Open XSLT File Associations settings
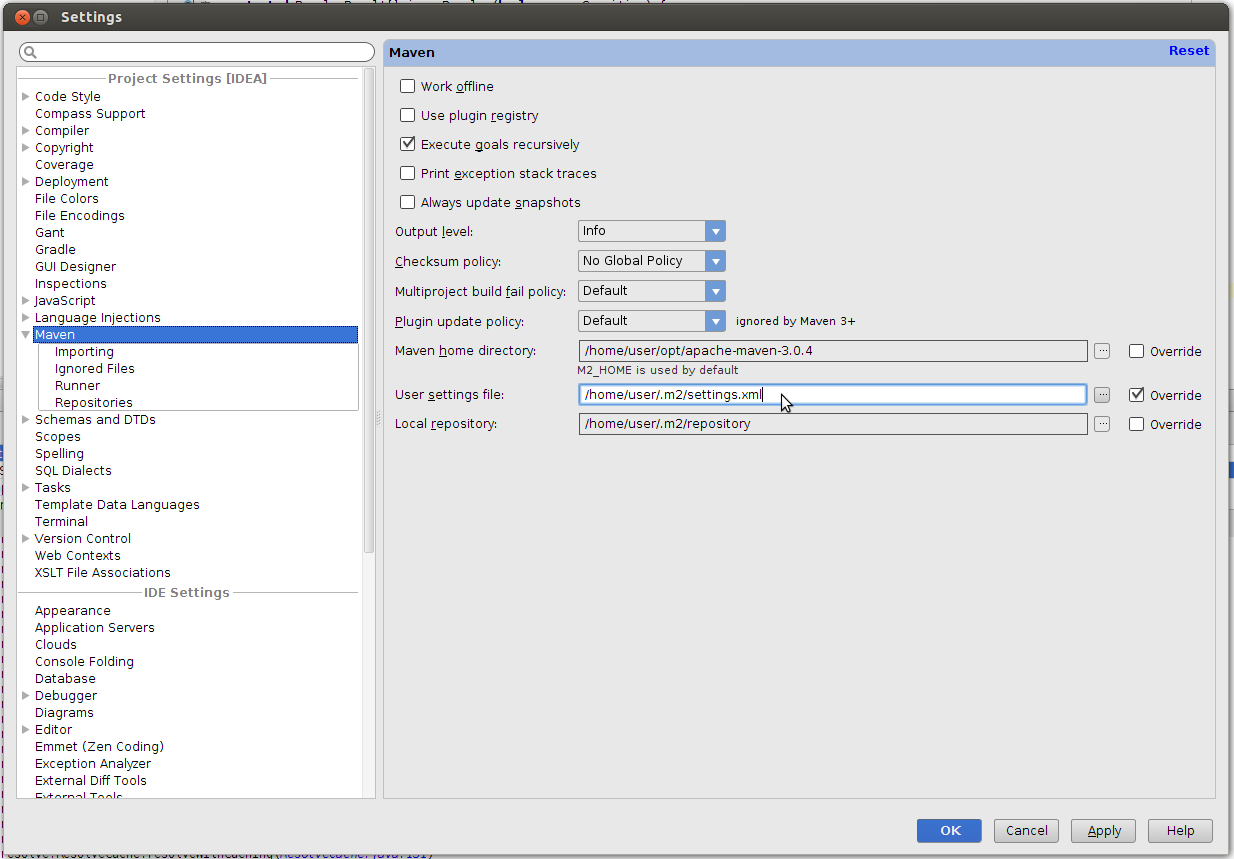 click(103, 573)
